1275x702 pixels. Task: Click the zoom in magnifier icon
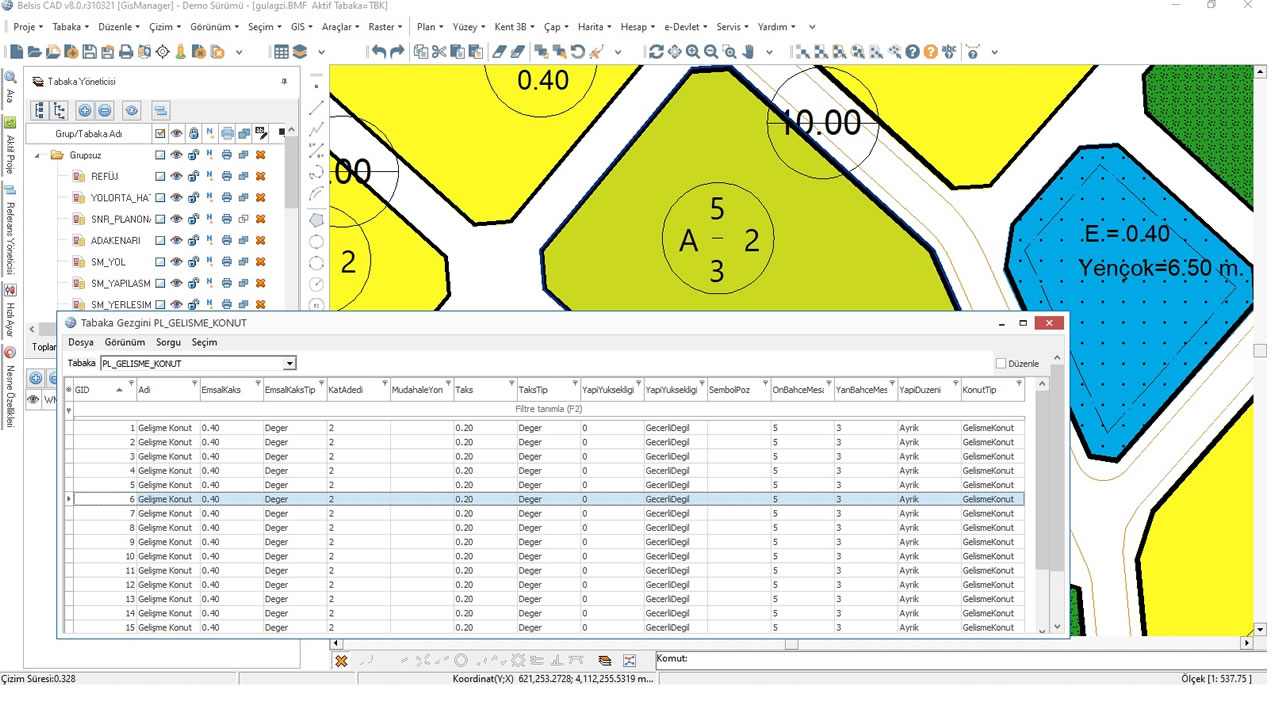click(x=692, y=52)
